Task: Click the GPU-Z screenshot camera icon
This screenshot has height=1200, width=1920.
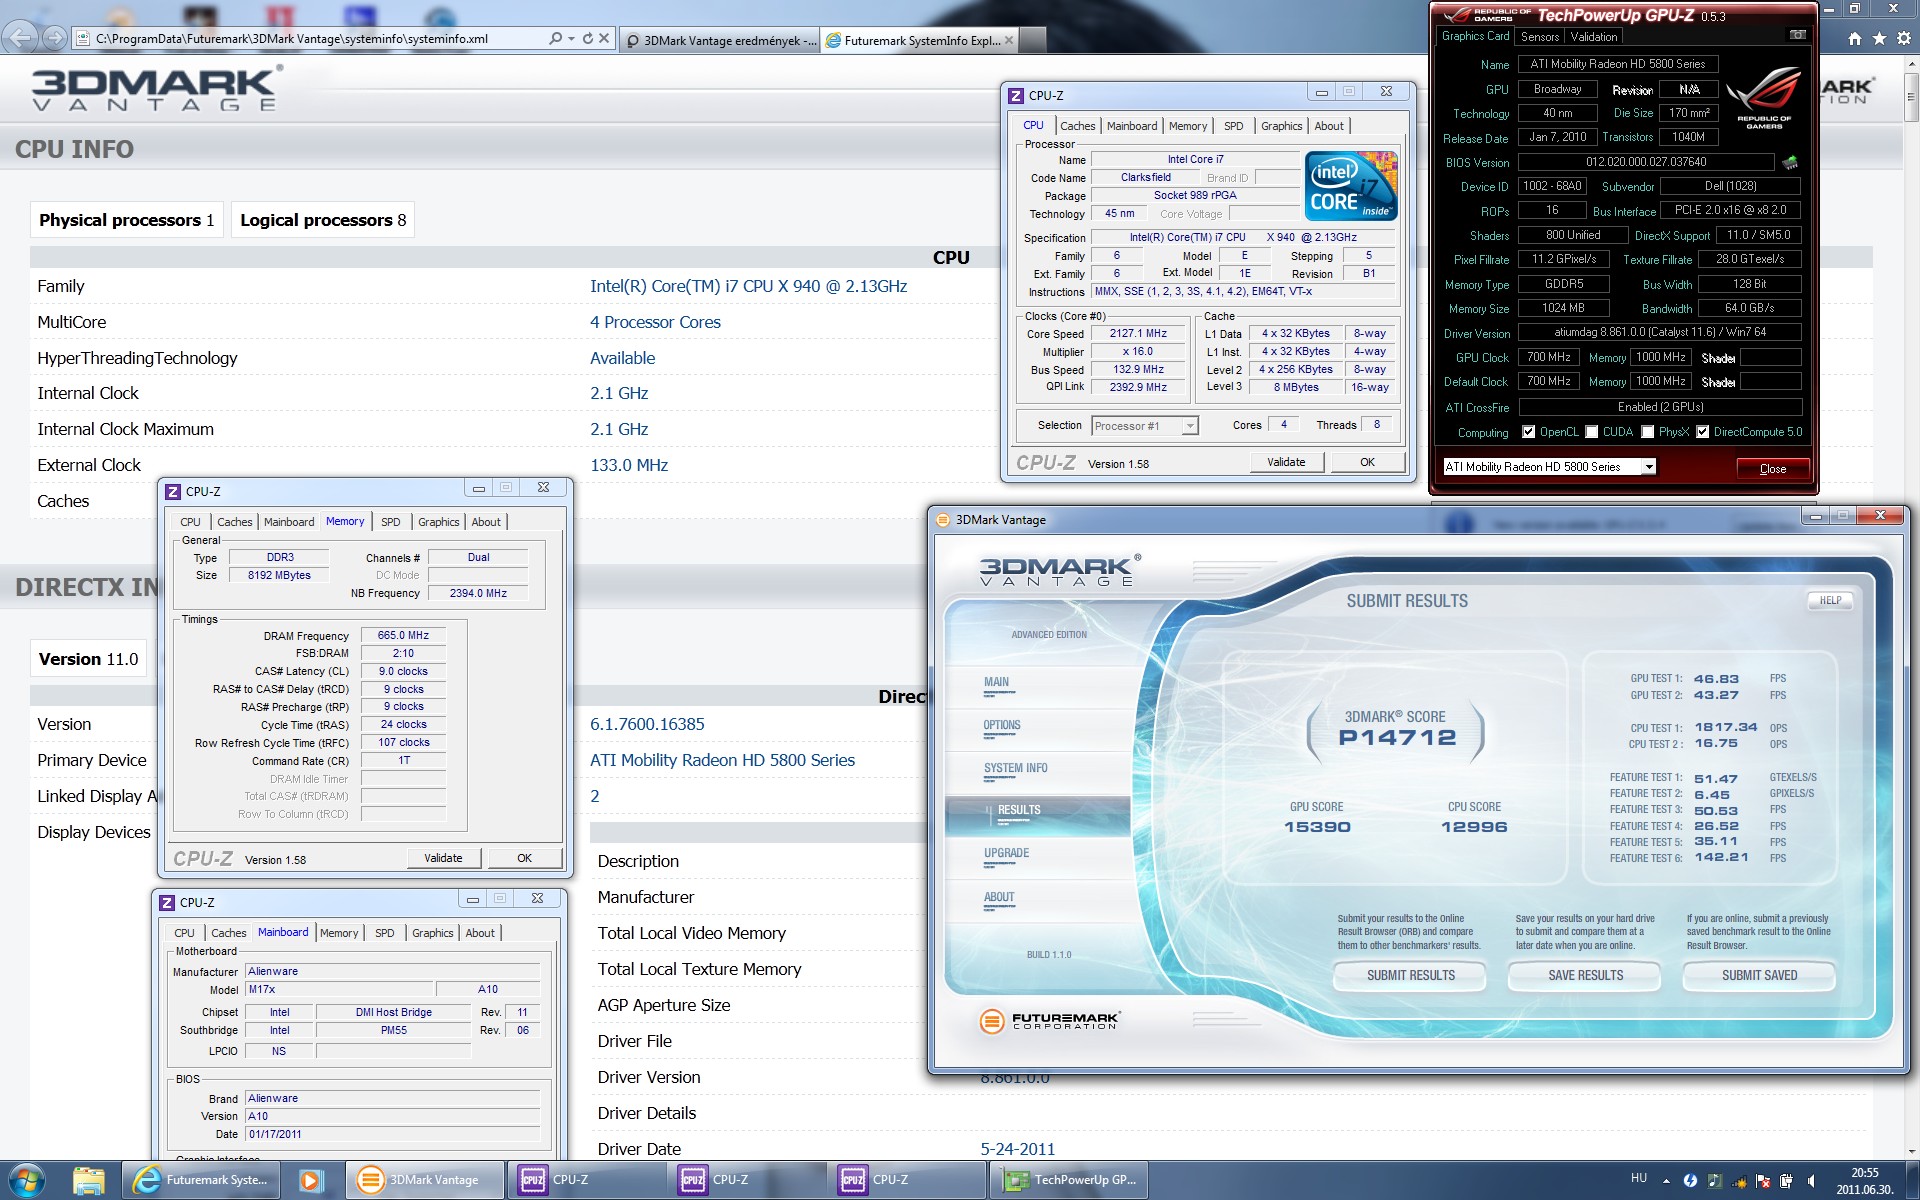Action: (x=1797, y=35)
